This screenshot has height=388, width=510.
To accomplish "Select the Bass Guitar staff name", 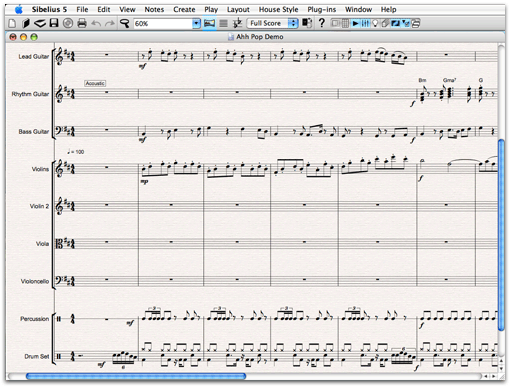I will pos(34,132).
